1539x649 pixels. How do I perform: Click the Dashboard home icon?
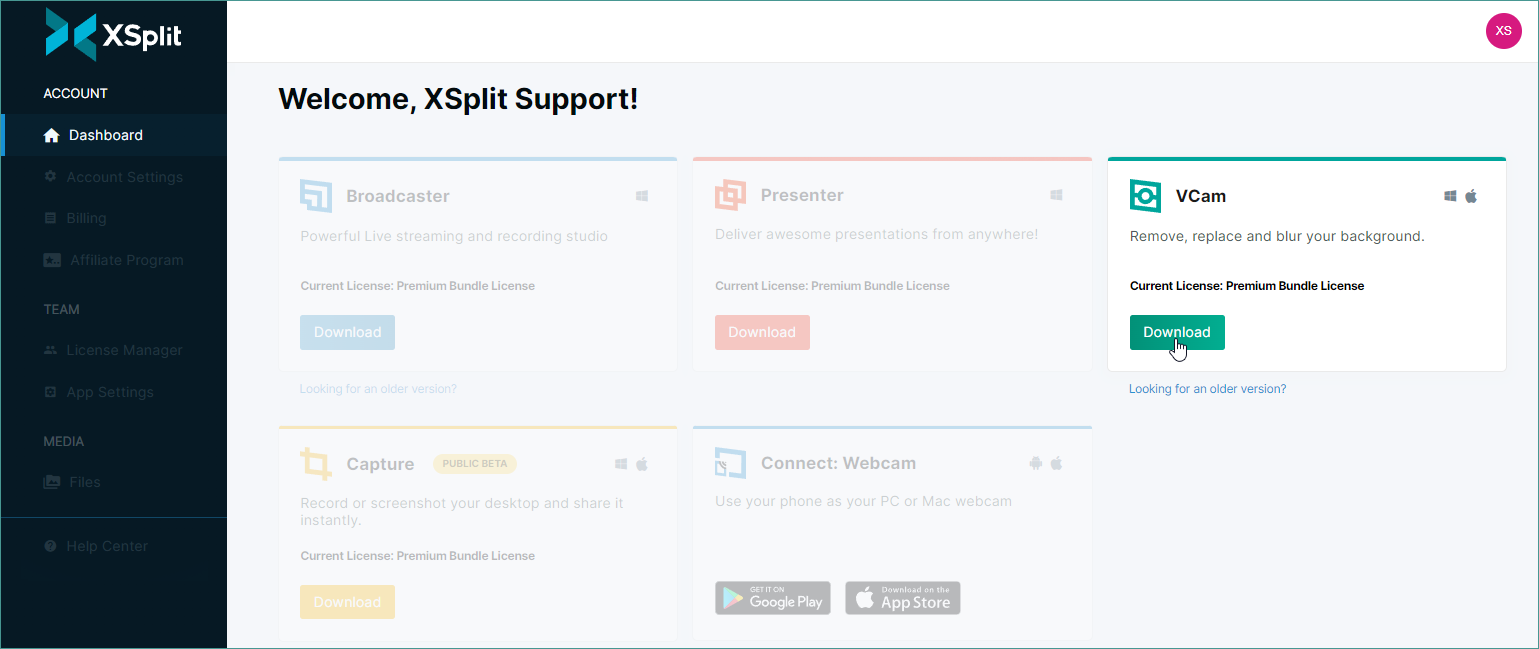(x=52, y=135)
